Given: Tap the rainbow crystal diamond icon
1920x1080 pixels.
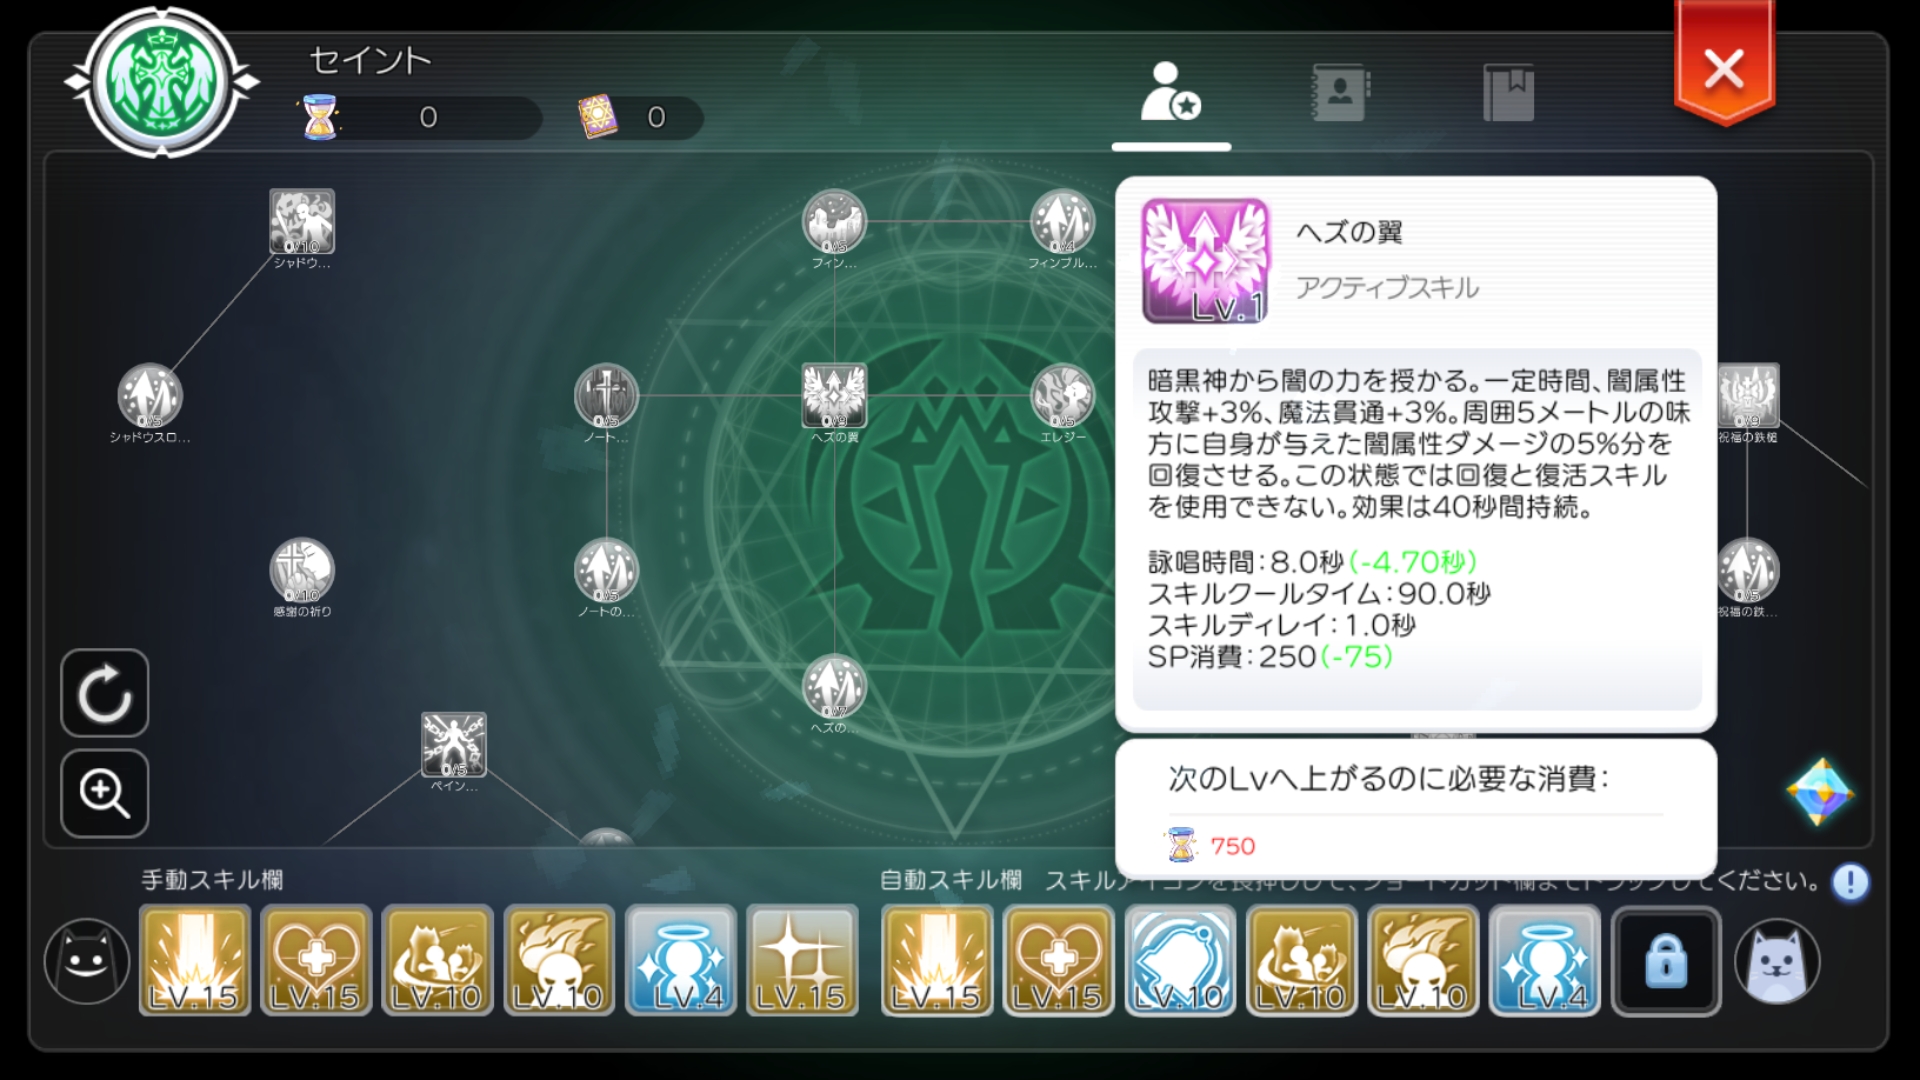Looking at the screenshot, I should pos(1820,792).
